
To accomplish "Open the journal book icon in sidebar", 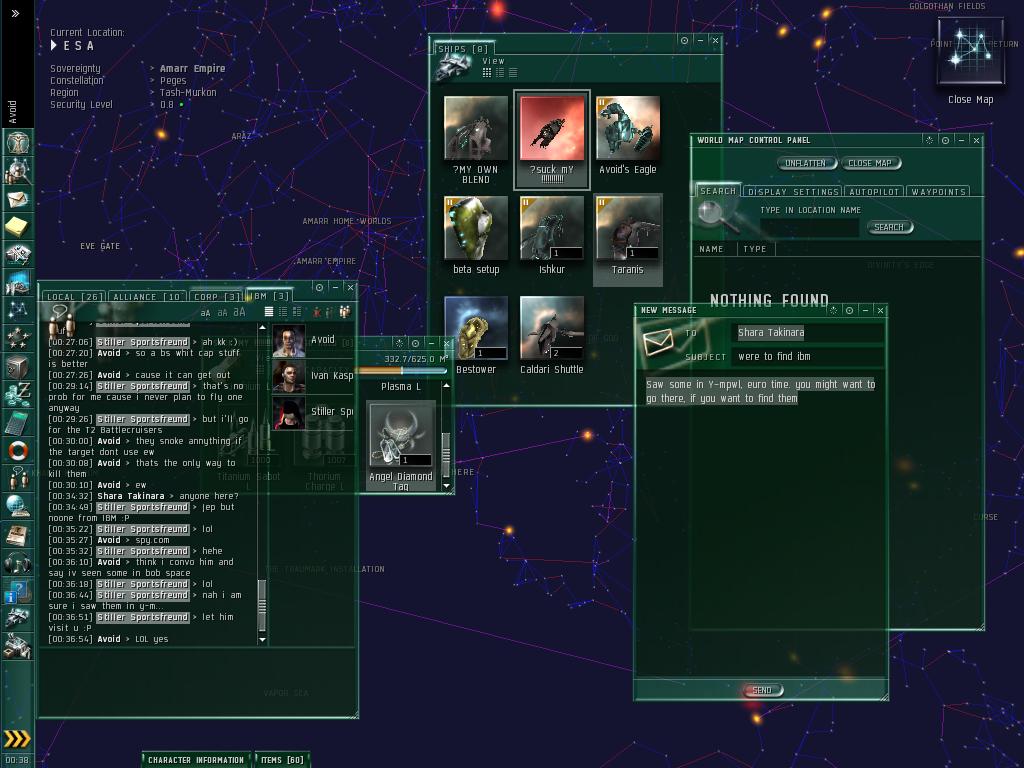I will [x=17, y=535].
